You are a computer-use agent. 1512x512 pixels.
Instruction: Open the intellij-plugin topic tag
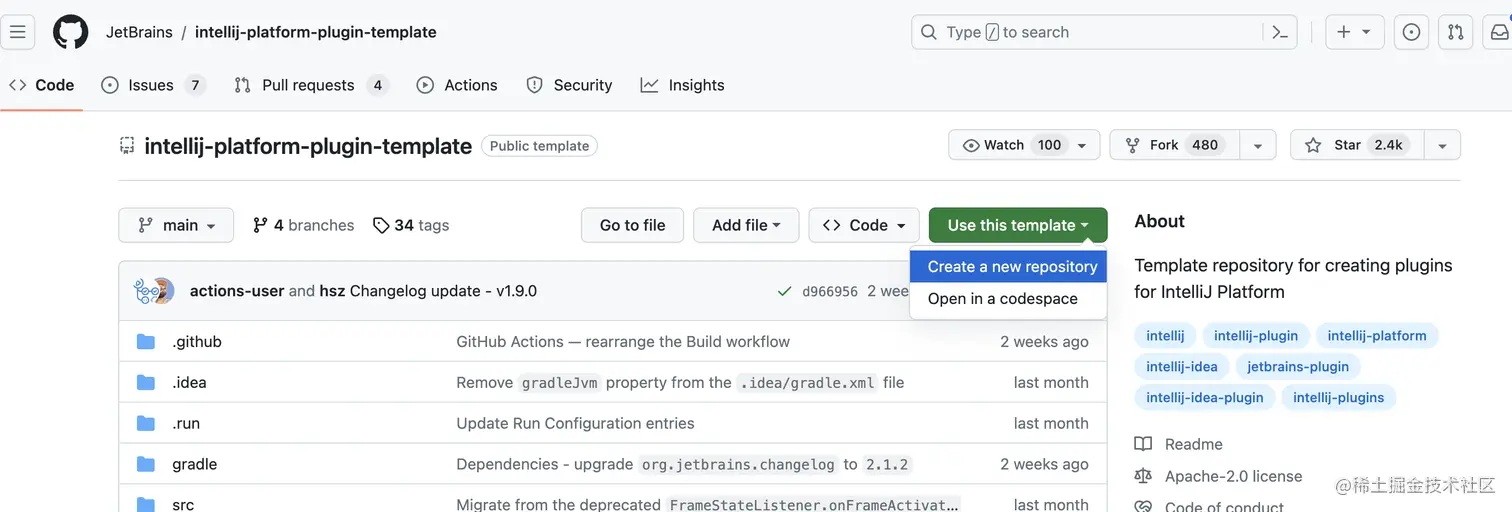[1256, 336]
